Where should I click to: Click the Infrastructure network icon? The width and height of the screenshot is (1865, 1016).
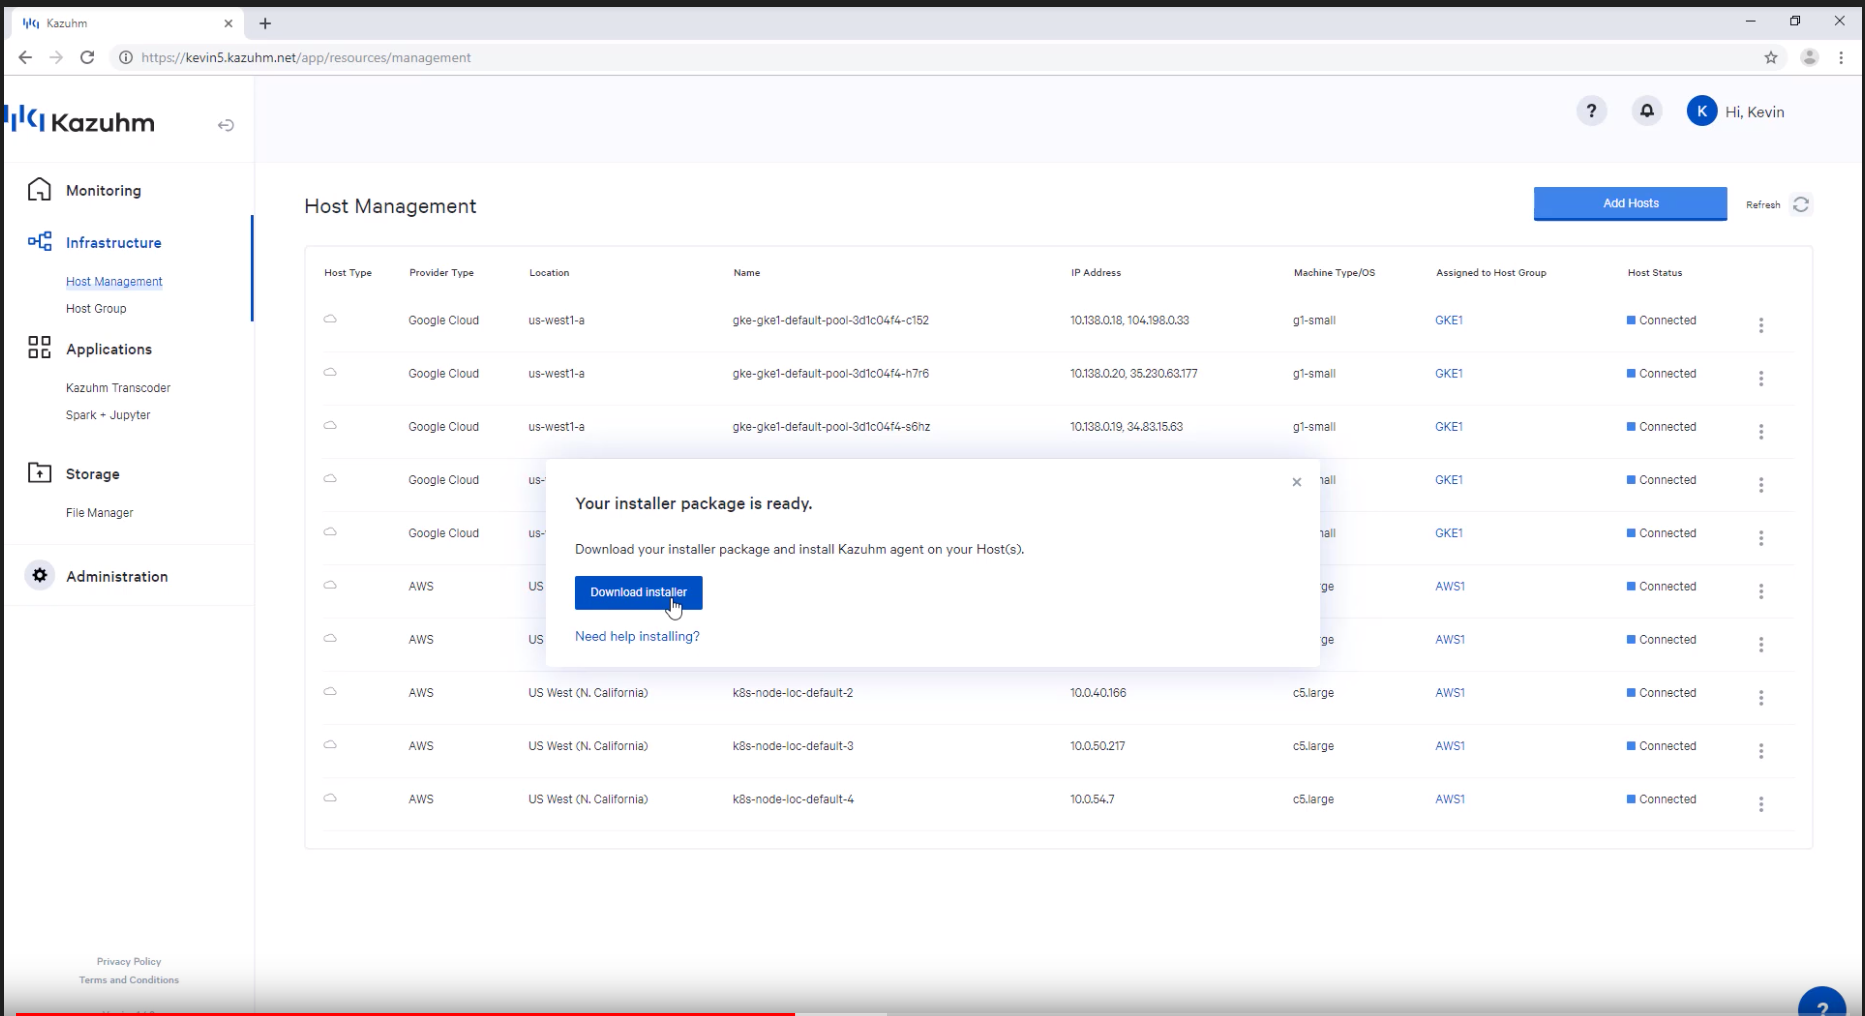tap(39, 241)
